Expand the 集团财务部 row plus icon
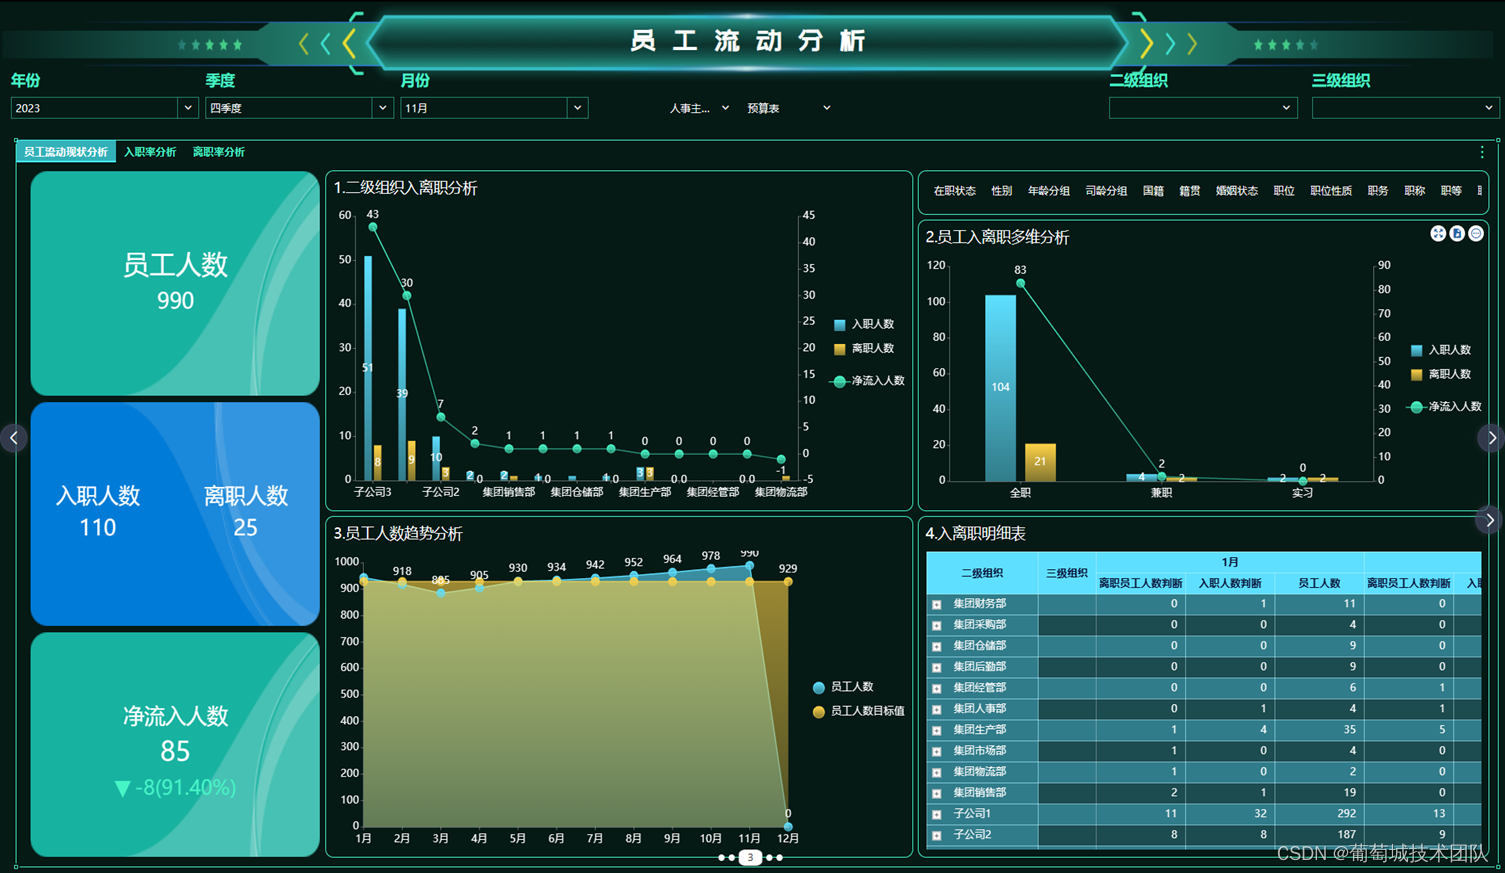Image resolution: width=1505 pixels, height=873 pixels. 937,604
